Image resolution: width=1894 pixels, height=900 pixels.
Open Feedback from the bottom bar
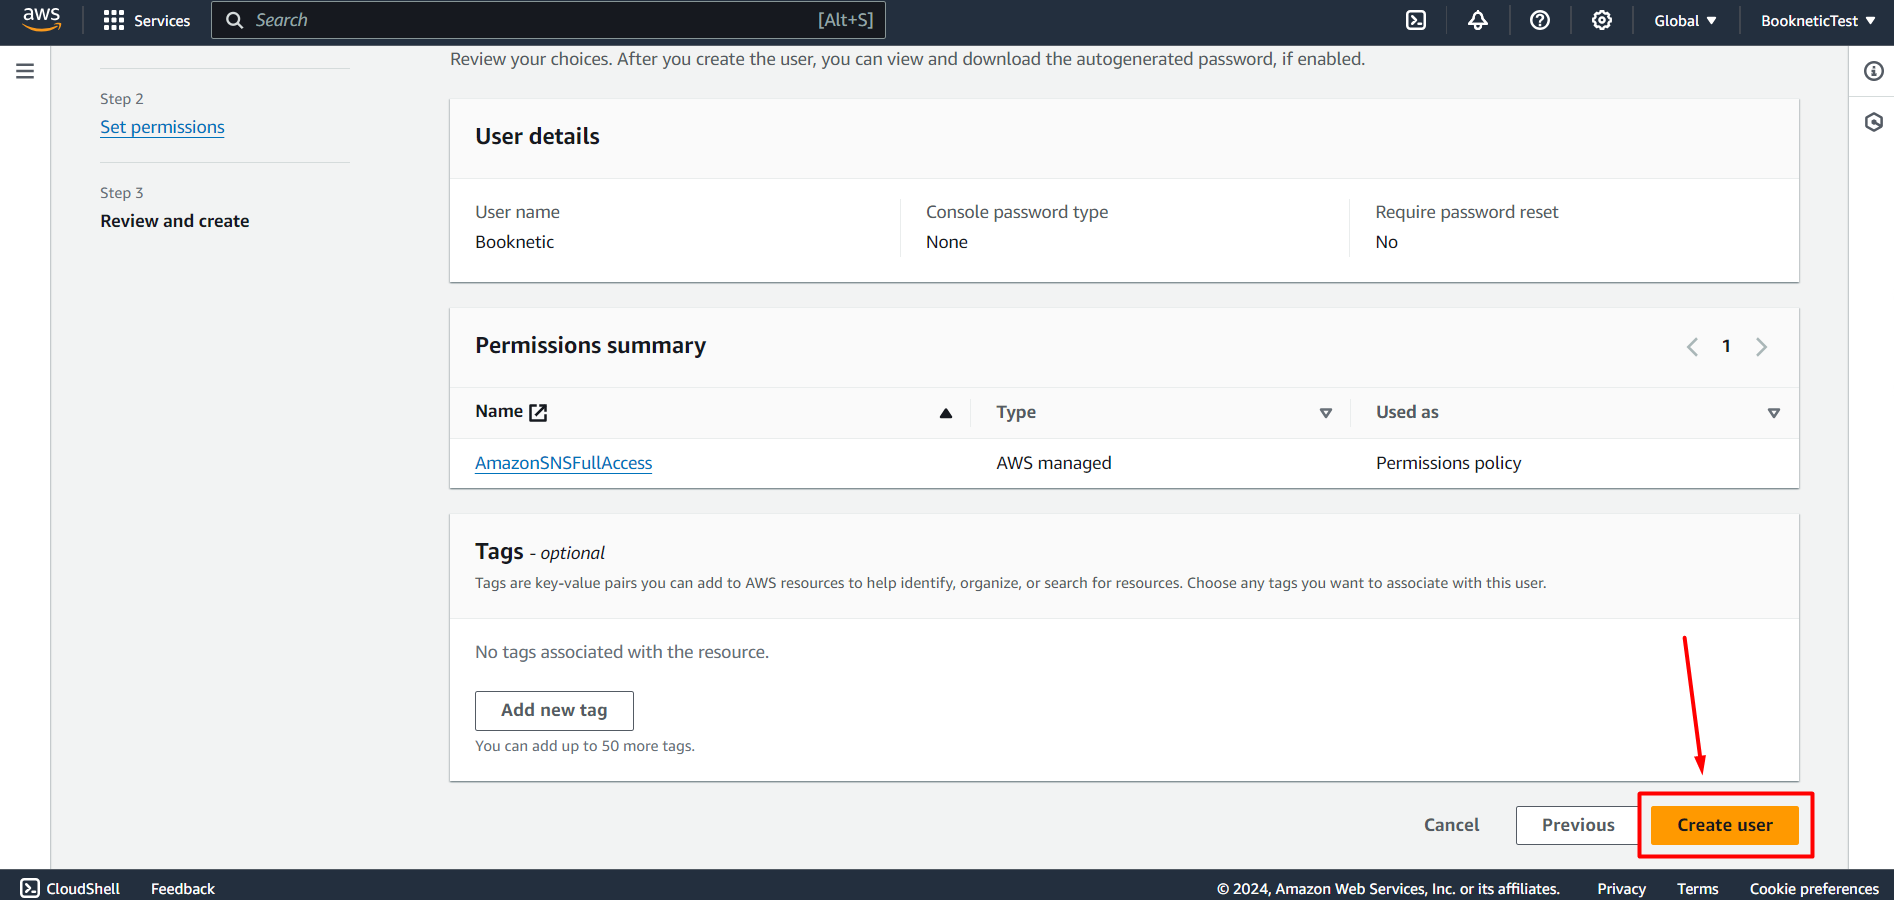tap(182, 888)
